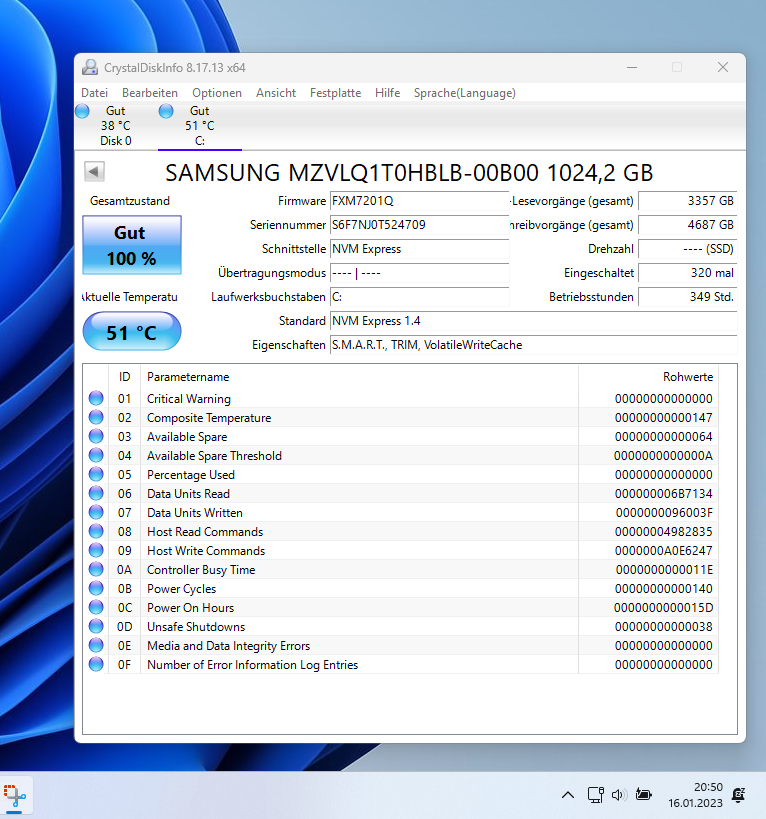
Task: Click the Rohwerte column header
Action: tap(649, 377)
